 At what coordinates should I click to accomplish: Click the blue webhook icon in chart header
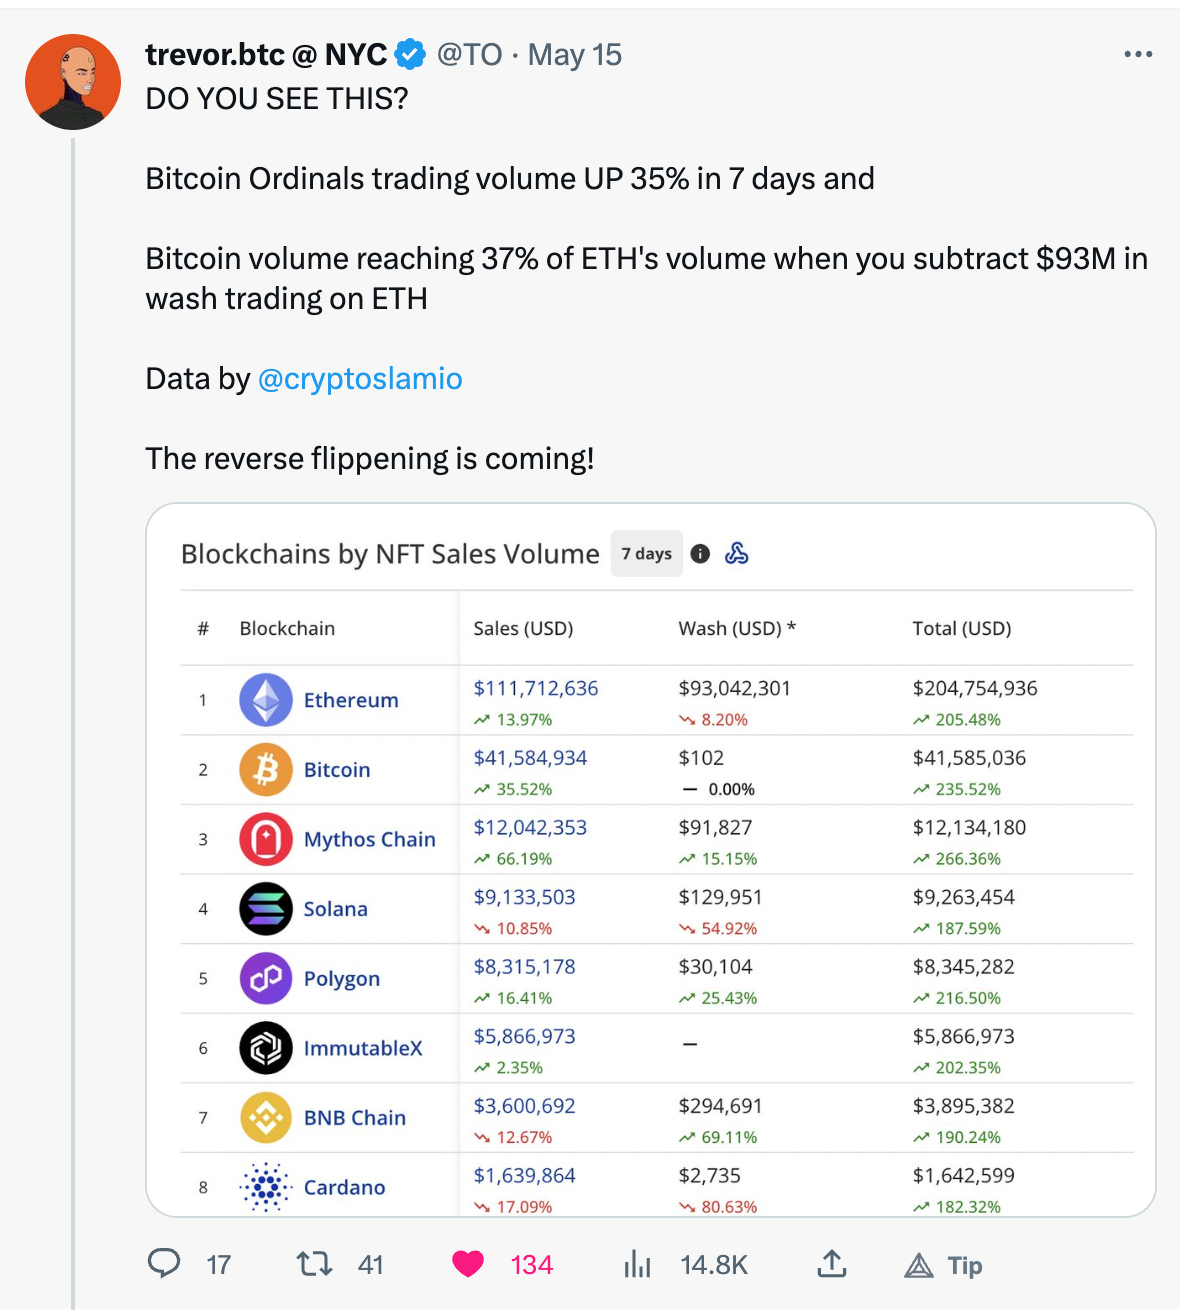pyautogui.click(x=737, y=554)
